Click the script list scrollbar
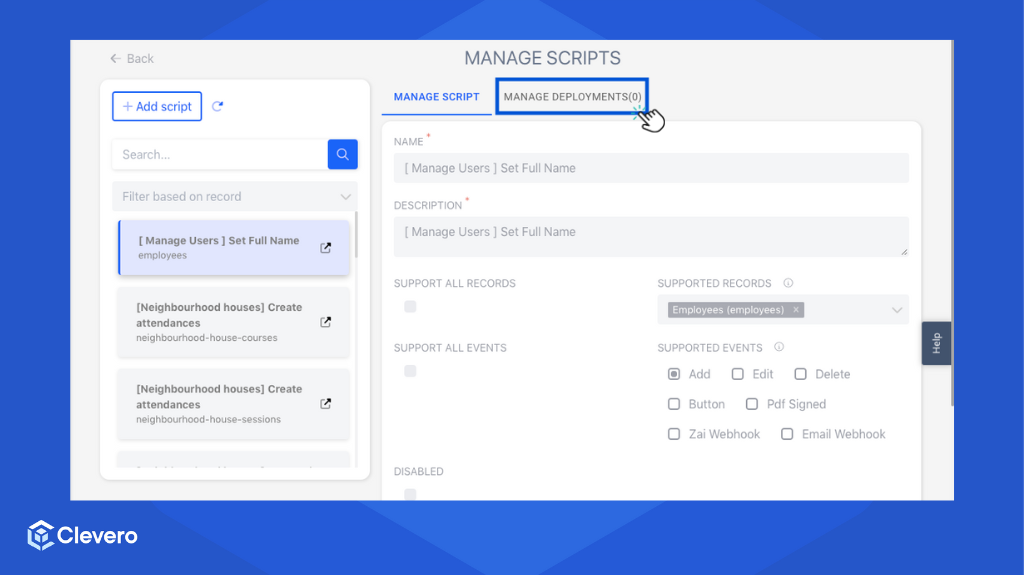1024x575 pixels. 356,234
